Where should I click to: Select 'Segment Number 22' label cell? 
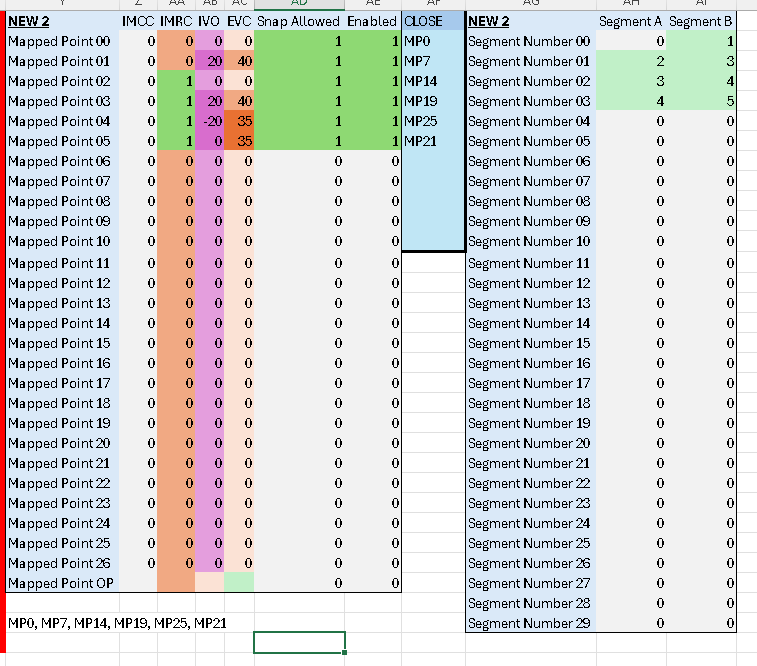[x=531, y=484]
